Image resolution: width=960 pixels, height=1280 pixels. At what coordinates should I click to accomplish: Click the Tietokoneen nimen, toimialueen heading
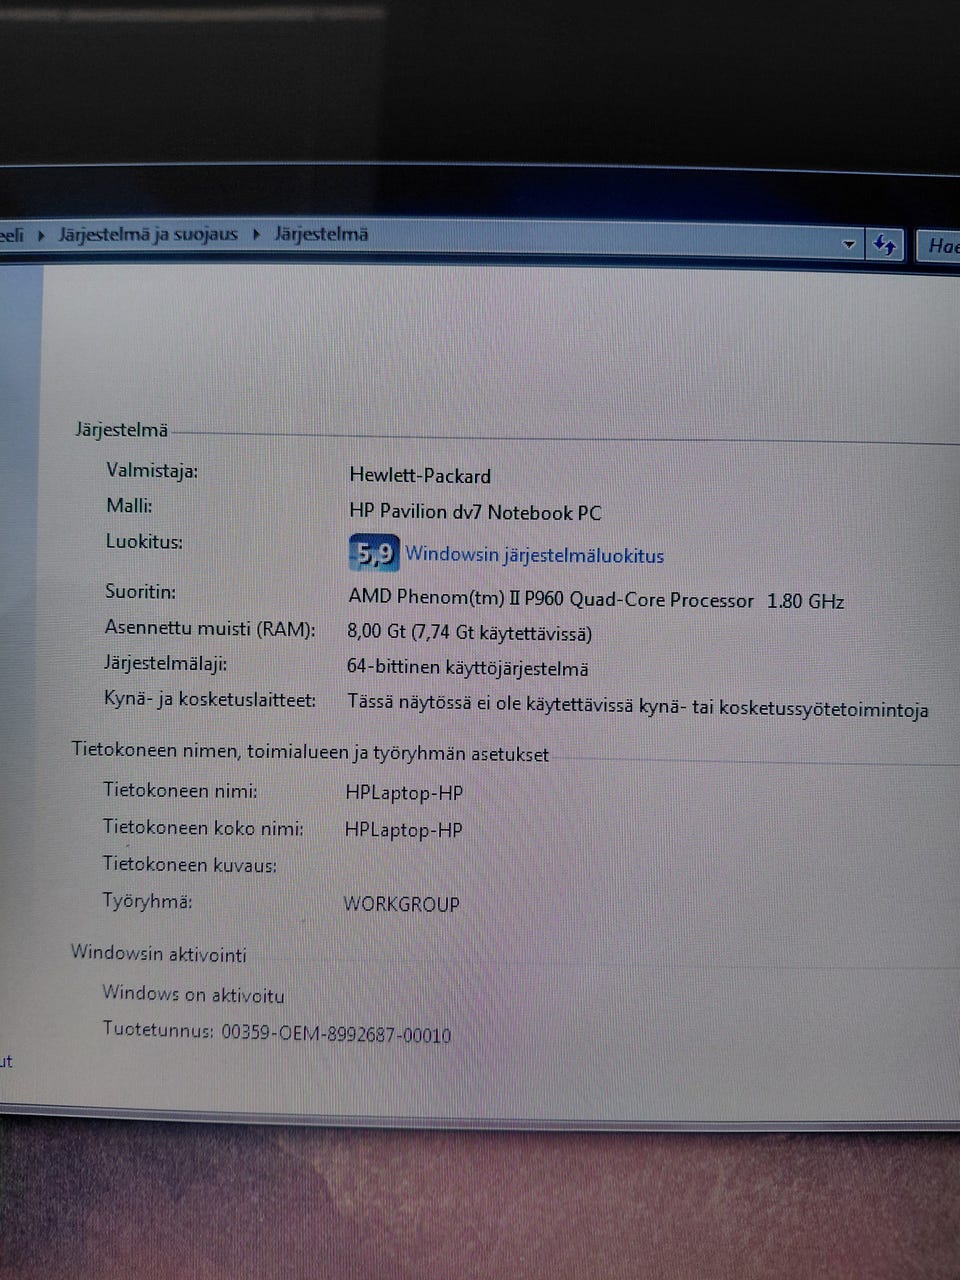tap(310, 752)
